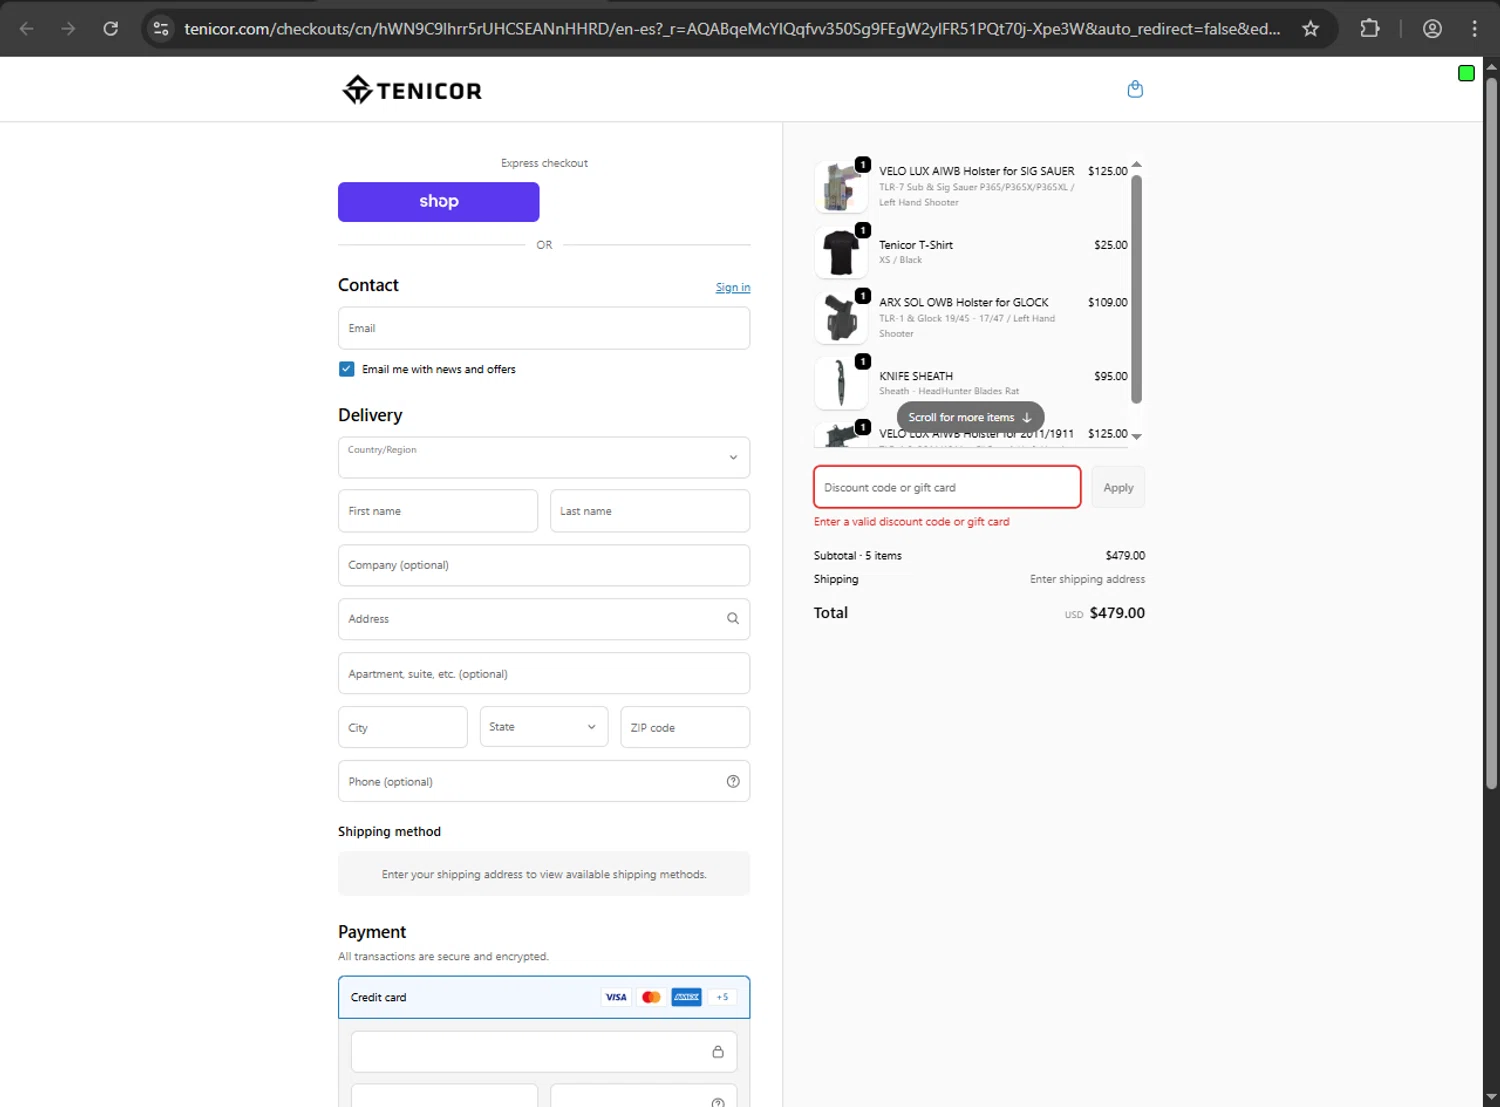Image resolution: width=1500 pixels, height=1107 pixels.
Task: Open Chrome three-dot menu
Action: [1474, 29]
